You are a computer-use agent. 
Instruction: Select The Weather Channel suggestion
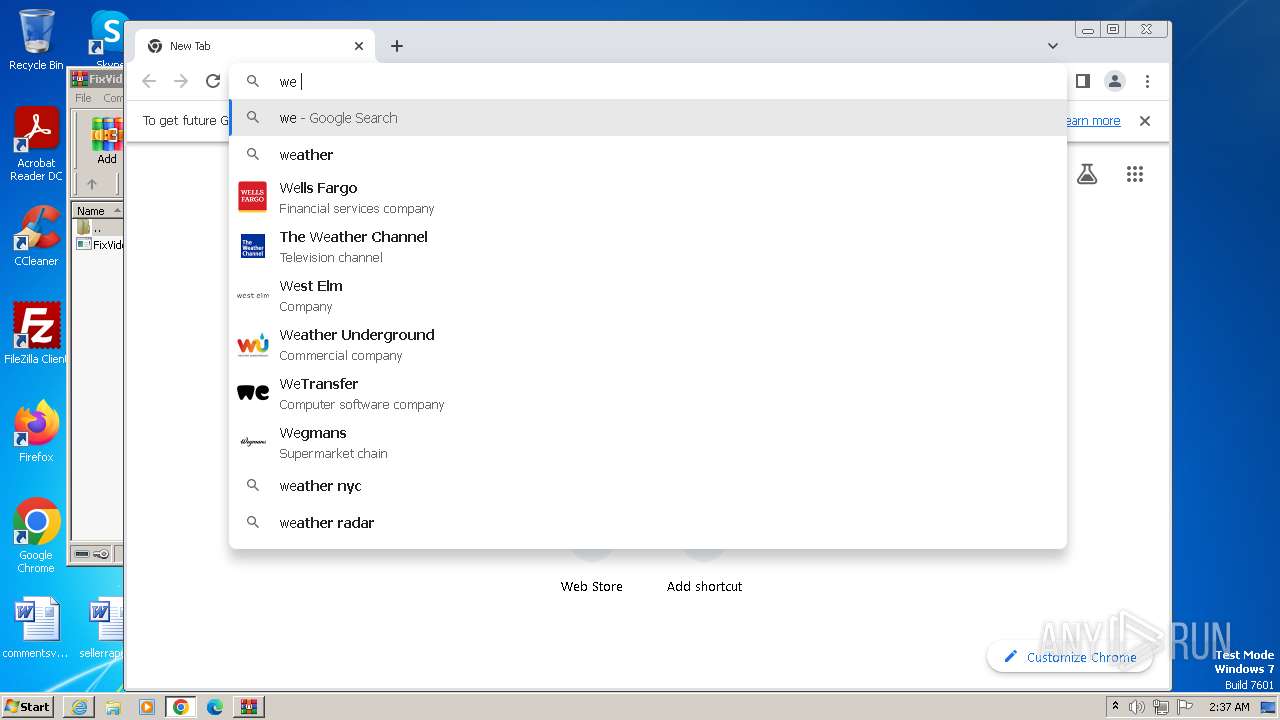click(x=648, y=246)
